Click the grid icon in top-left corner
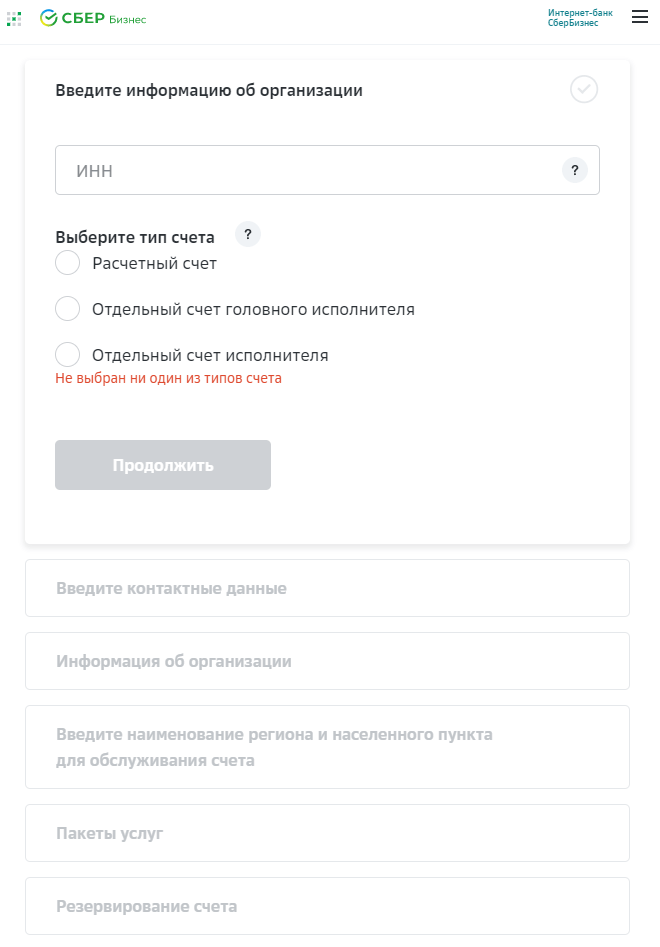The height and width of the screenshot is (947, 660). pyautogui.click(x=14, y=17)
